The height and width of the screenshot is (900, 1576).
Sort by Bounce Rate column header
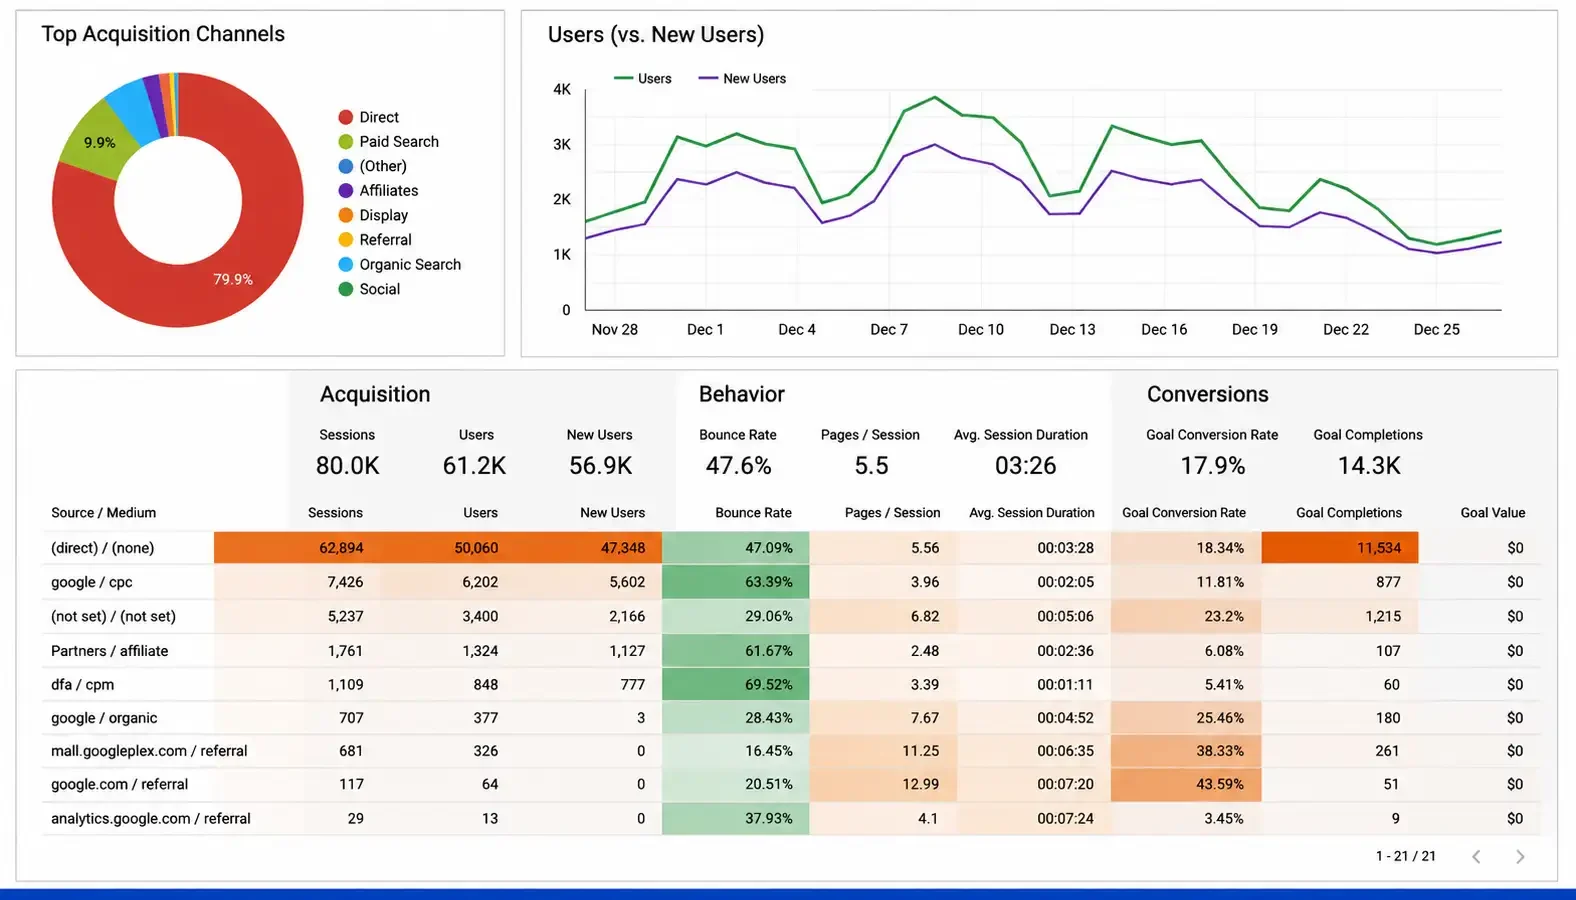pyautogui.click(x=753, y=513)
